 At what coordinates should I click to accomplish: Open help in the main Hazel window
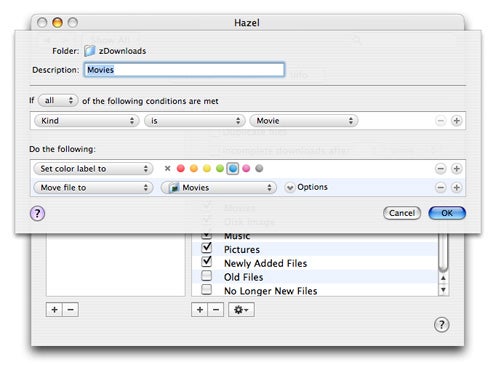pos(442,324)
